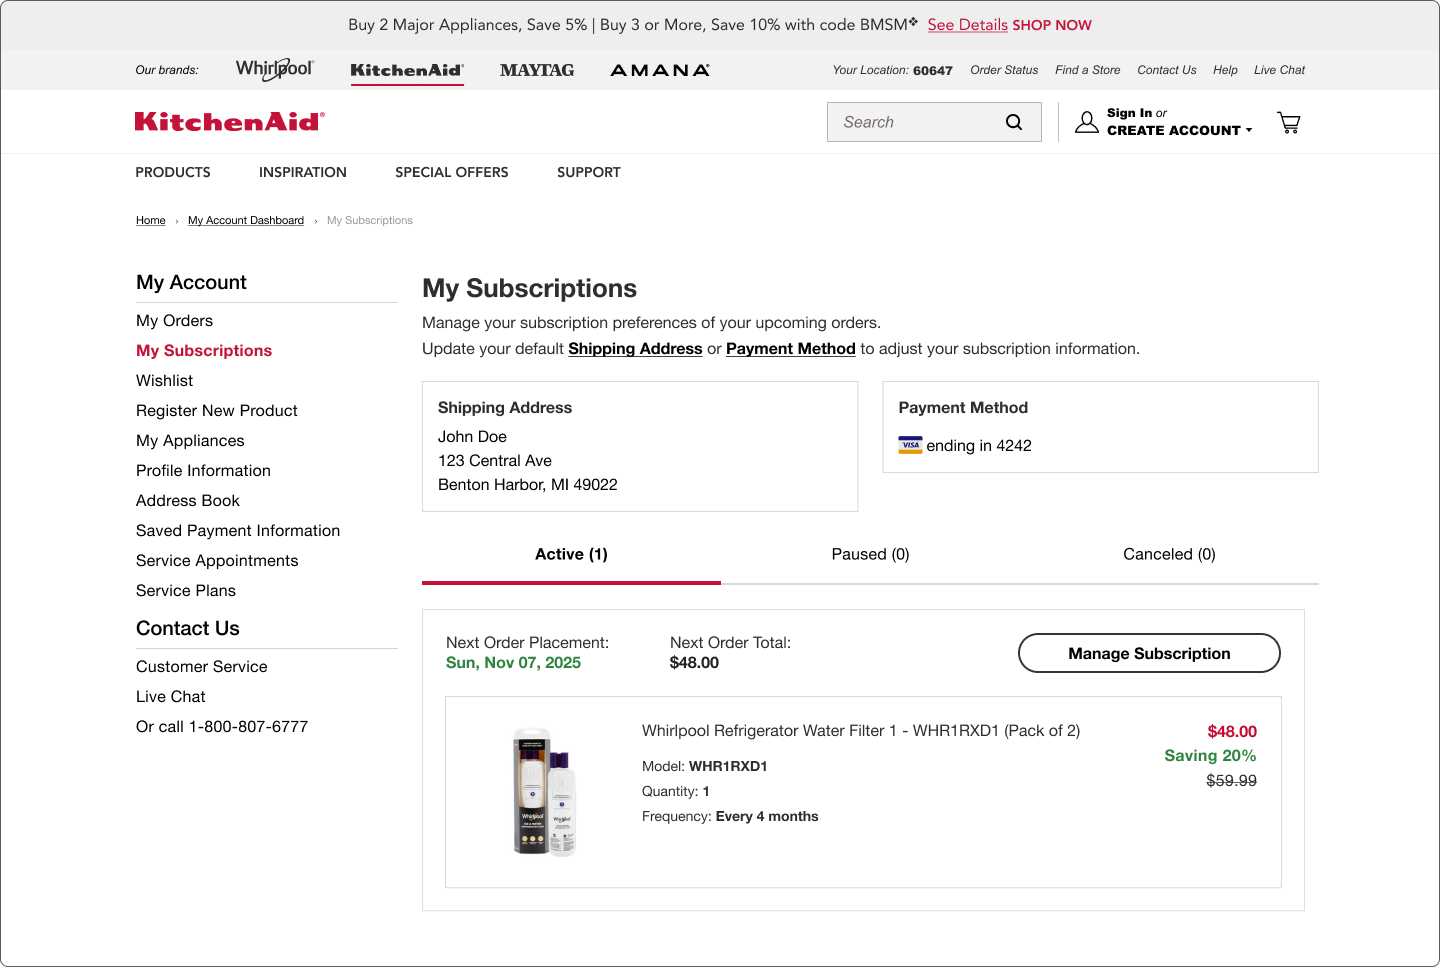Select the Whirlpool brand logo
The width and height of the screenshot is (1440, 967).
click(274, 69)
